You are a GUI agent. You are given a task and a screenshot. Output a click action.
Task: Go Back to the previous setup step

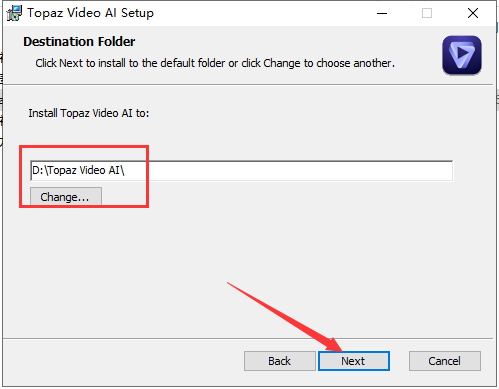pyautogui.click(x=279, y=361)
